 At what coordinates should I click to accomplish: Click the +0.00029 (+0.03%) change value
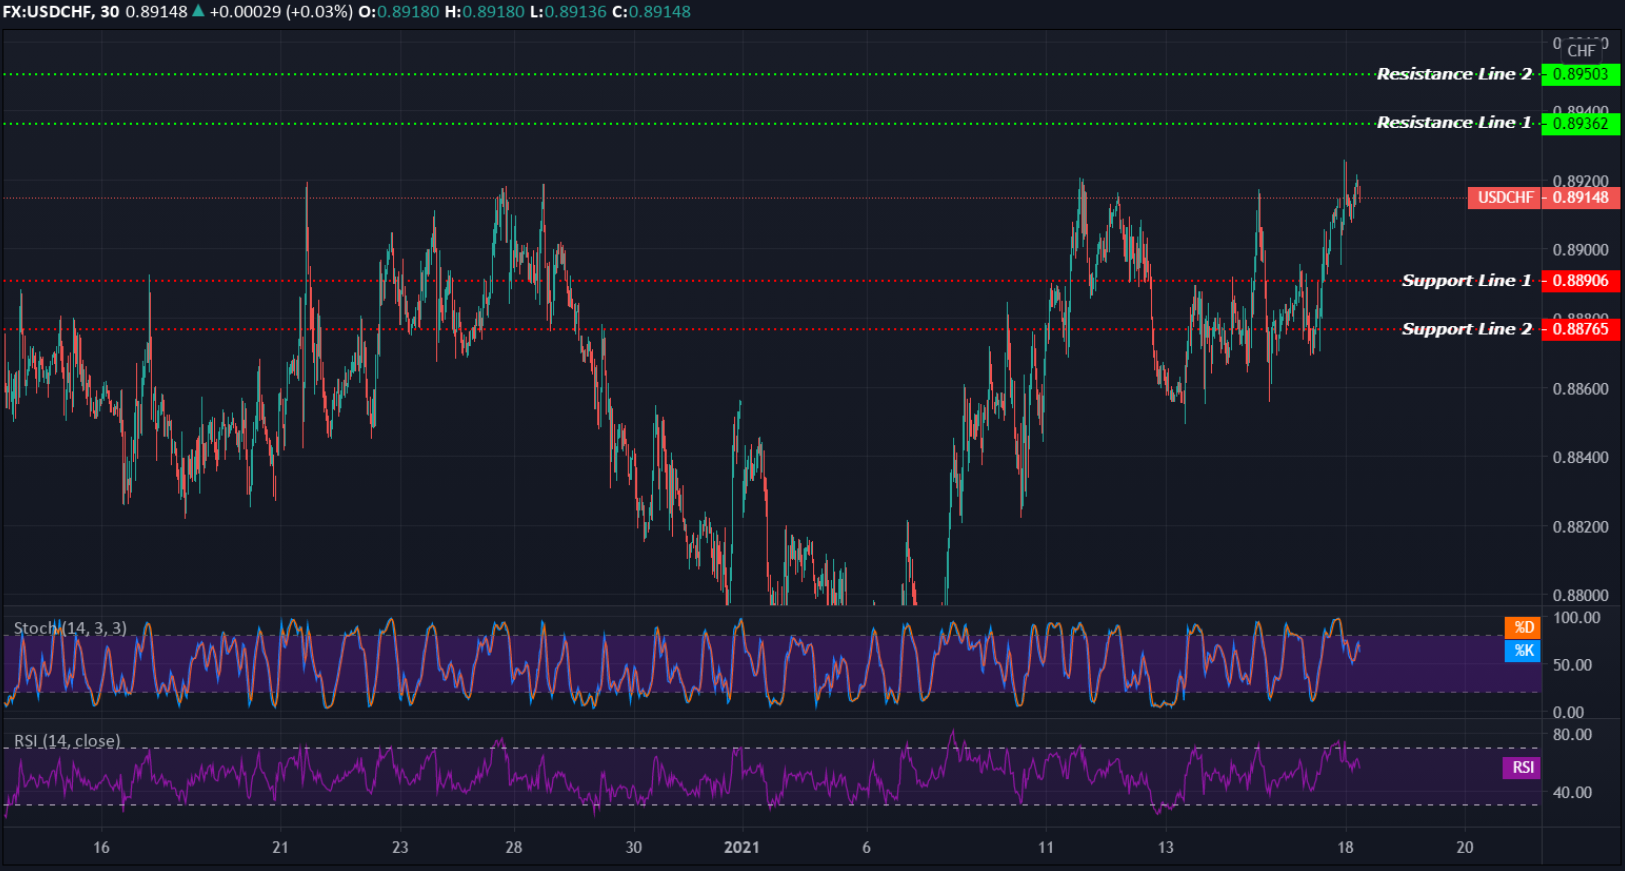281,12
